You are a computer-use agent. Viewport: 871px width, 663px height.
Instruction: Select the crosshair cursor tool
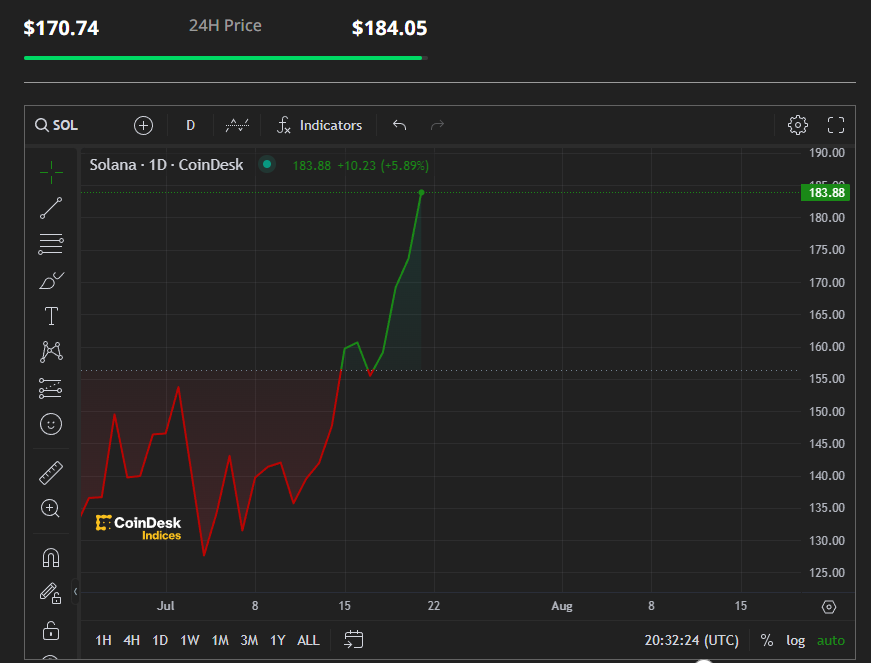point(51,172)
